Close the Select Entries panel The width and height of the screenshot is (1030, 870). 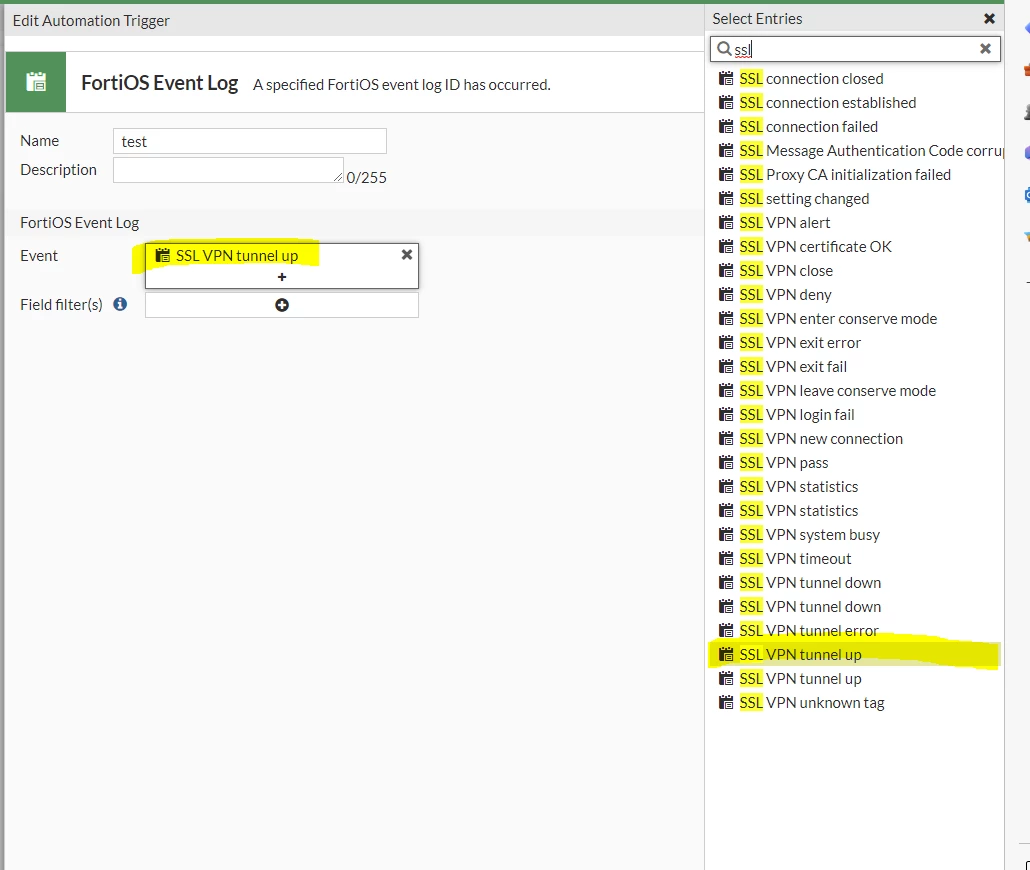coord(989,19)
